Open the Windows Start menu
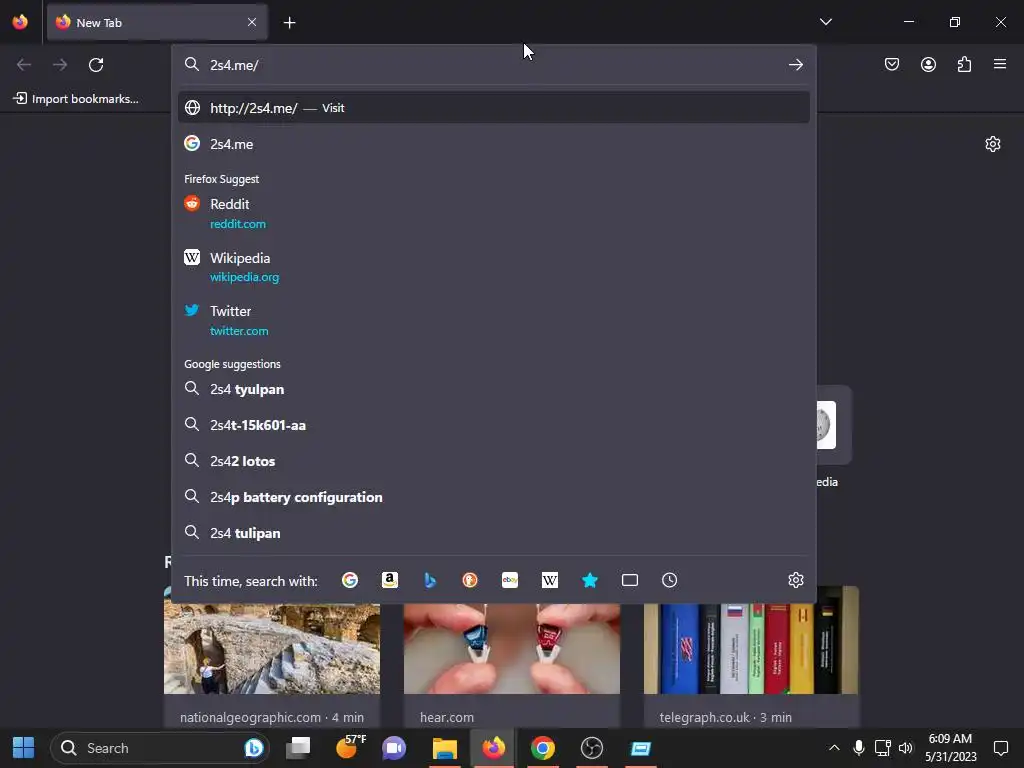The height and width of the screenshot is (768, 1024). [24, 748]
